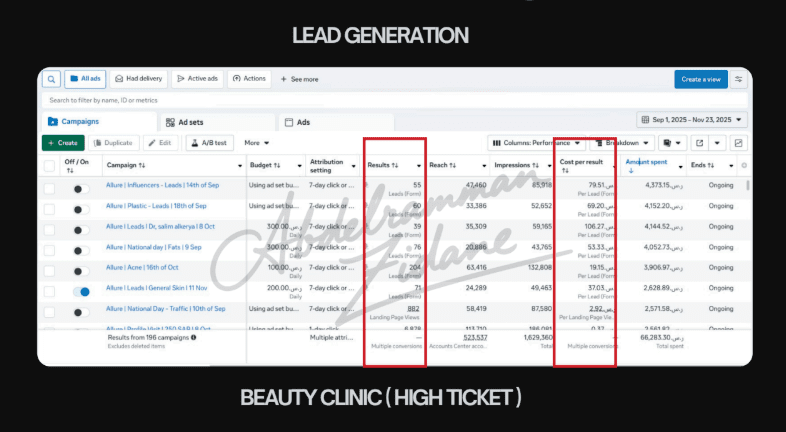Open Allure | Leads | General Skin | 11 Nov

(156, 288)
